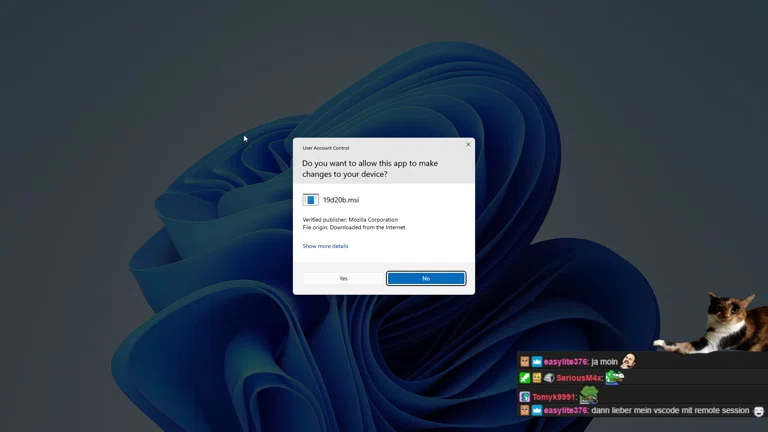Close the User Account Control dialog
This screenshot has width=768, height=432.
pyautogui.click(x=468, y=145)
